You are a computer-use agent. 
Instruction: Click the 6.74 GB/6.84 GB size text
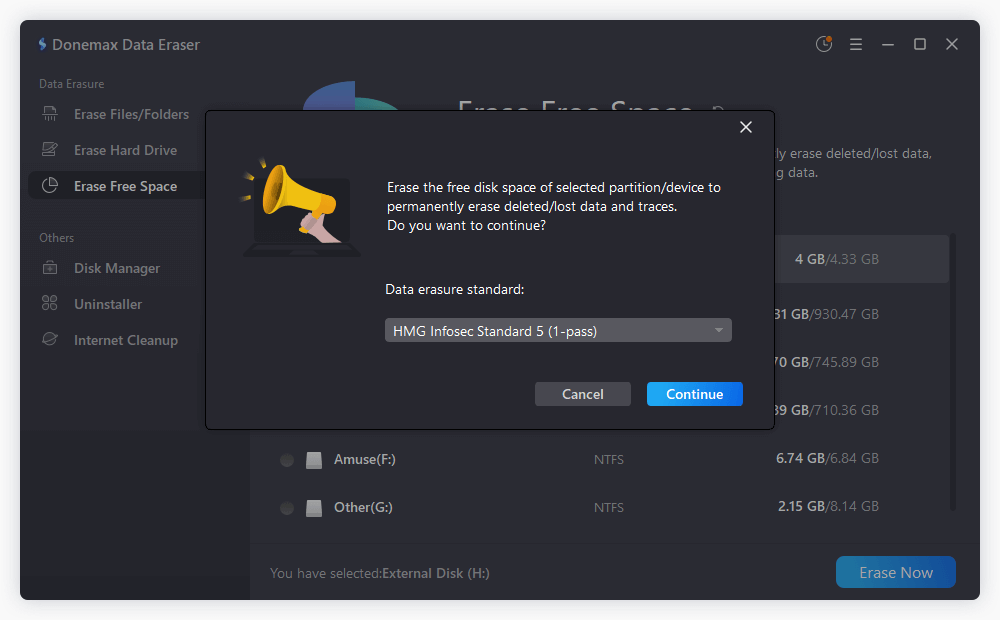(827, 458)
